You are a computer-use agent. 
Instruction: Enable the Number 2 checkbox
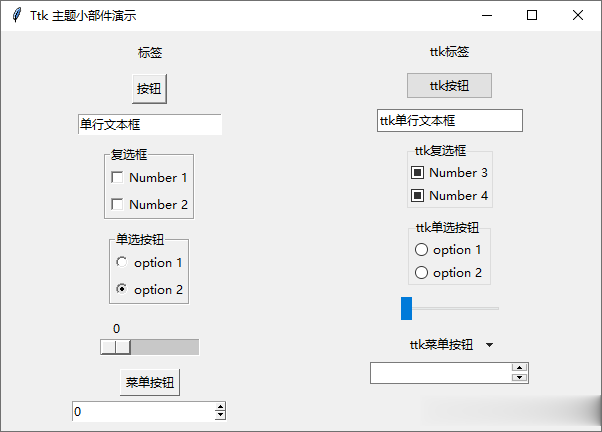pyautogui.click(x=117, y=204)
